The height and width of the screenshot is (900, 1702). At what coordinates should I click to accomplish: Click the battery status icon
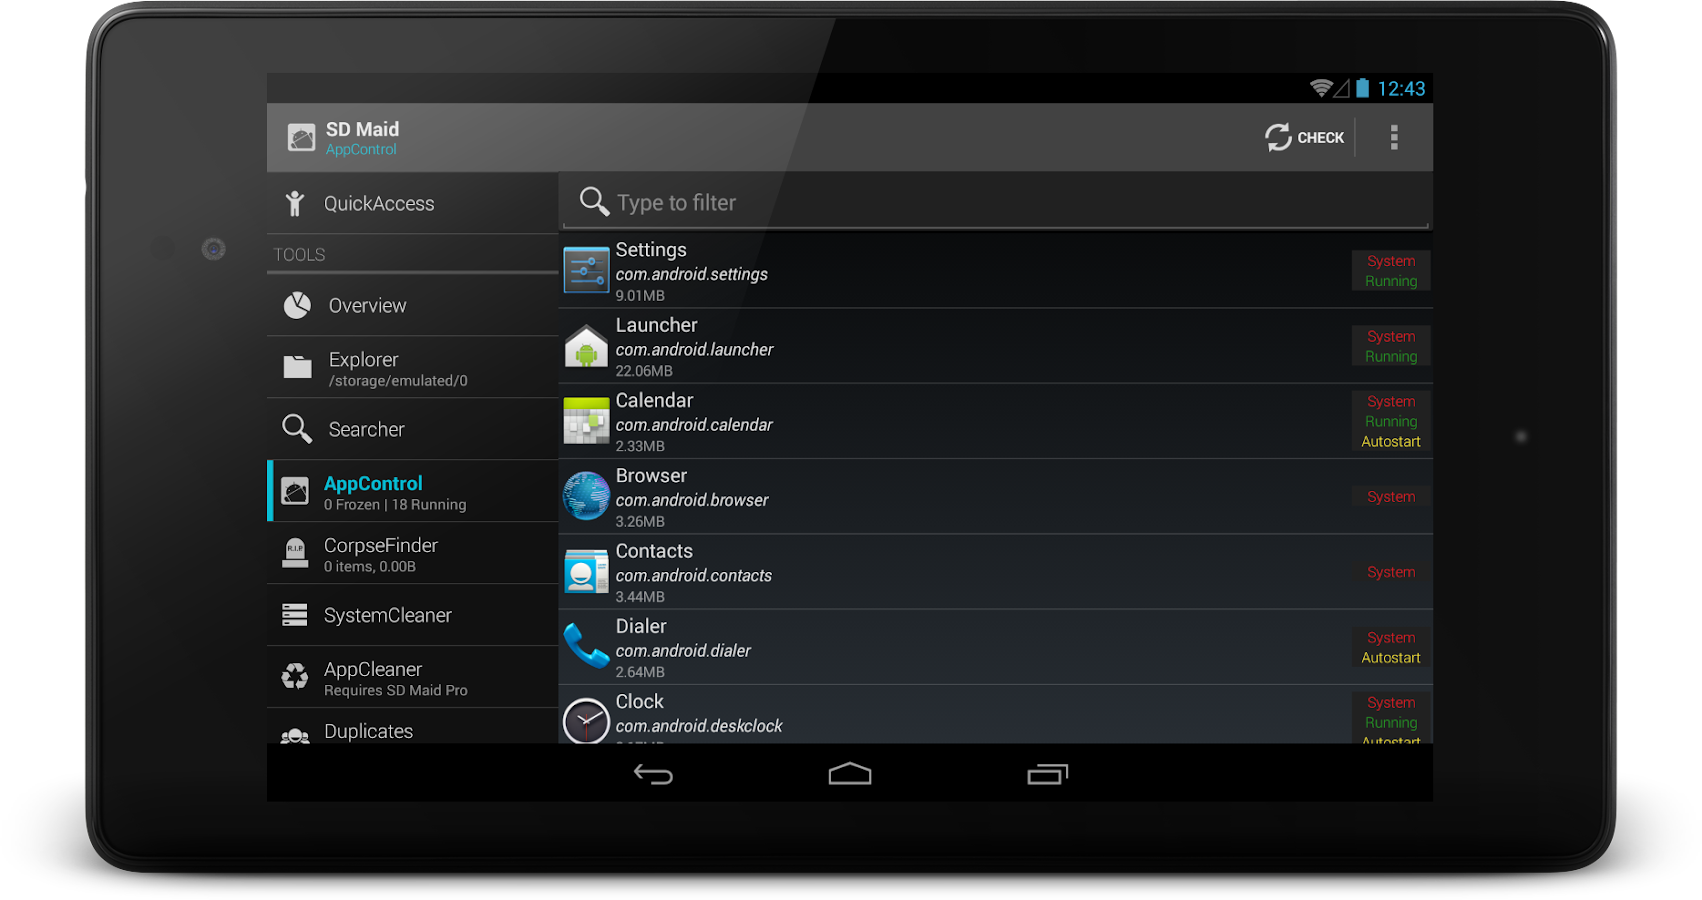(x=1362, y=88)
